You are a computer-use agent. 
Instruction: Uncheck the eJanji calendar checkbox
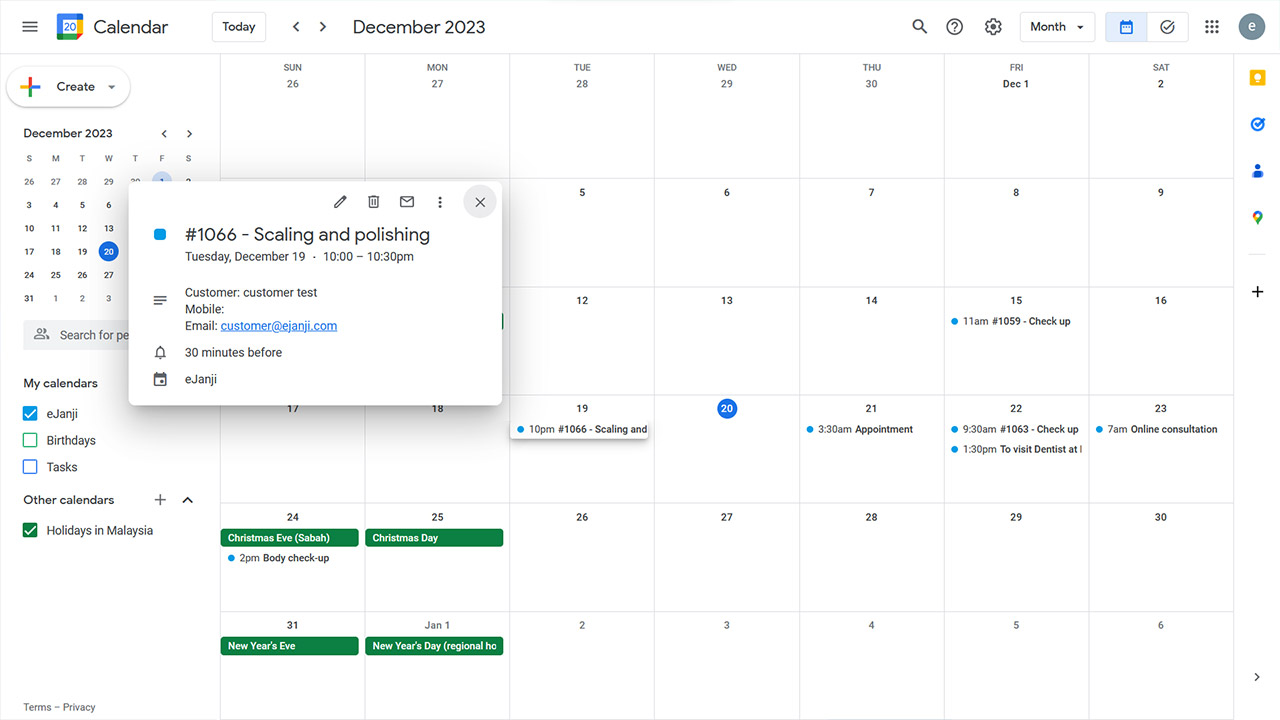tap(30, 413)
